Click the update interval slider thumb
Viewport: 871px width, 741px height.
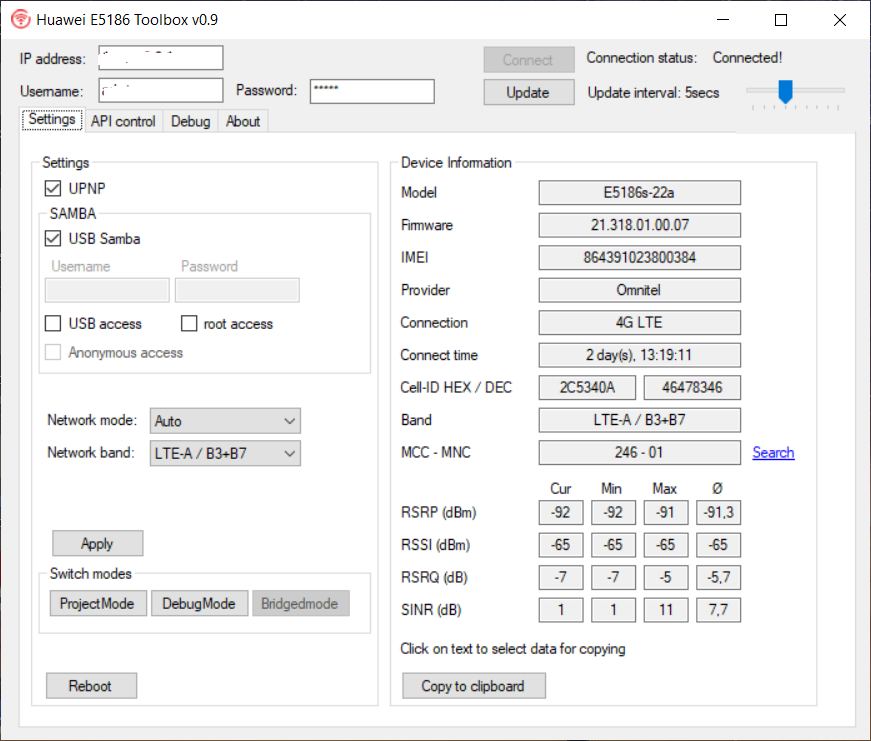coord(785,92)
